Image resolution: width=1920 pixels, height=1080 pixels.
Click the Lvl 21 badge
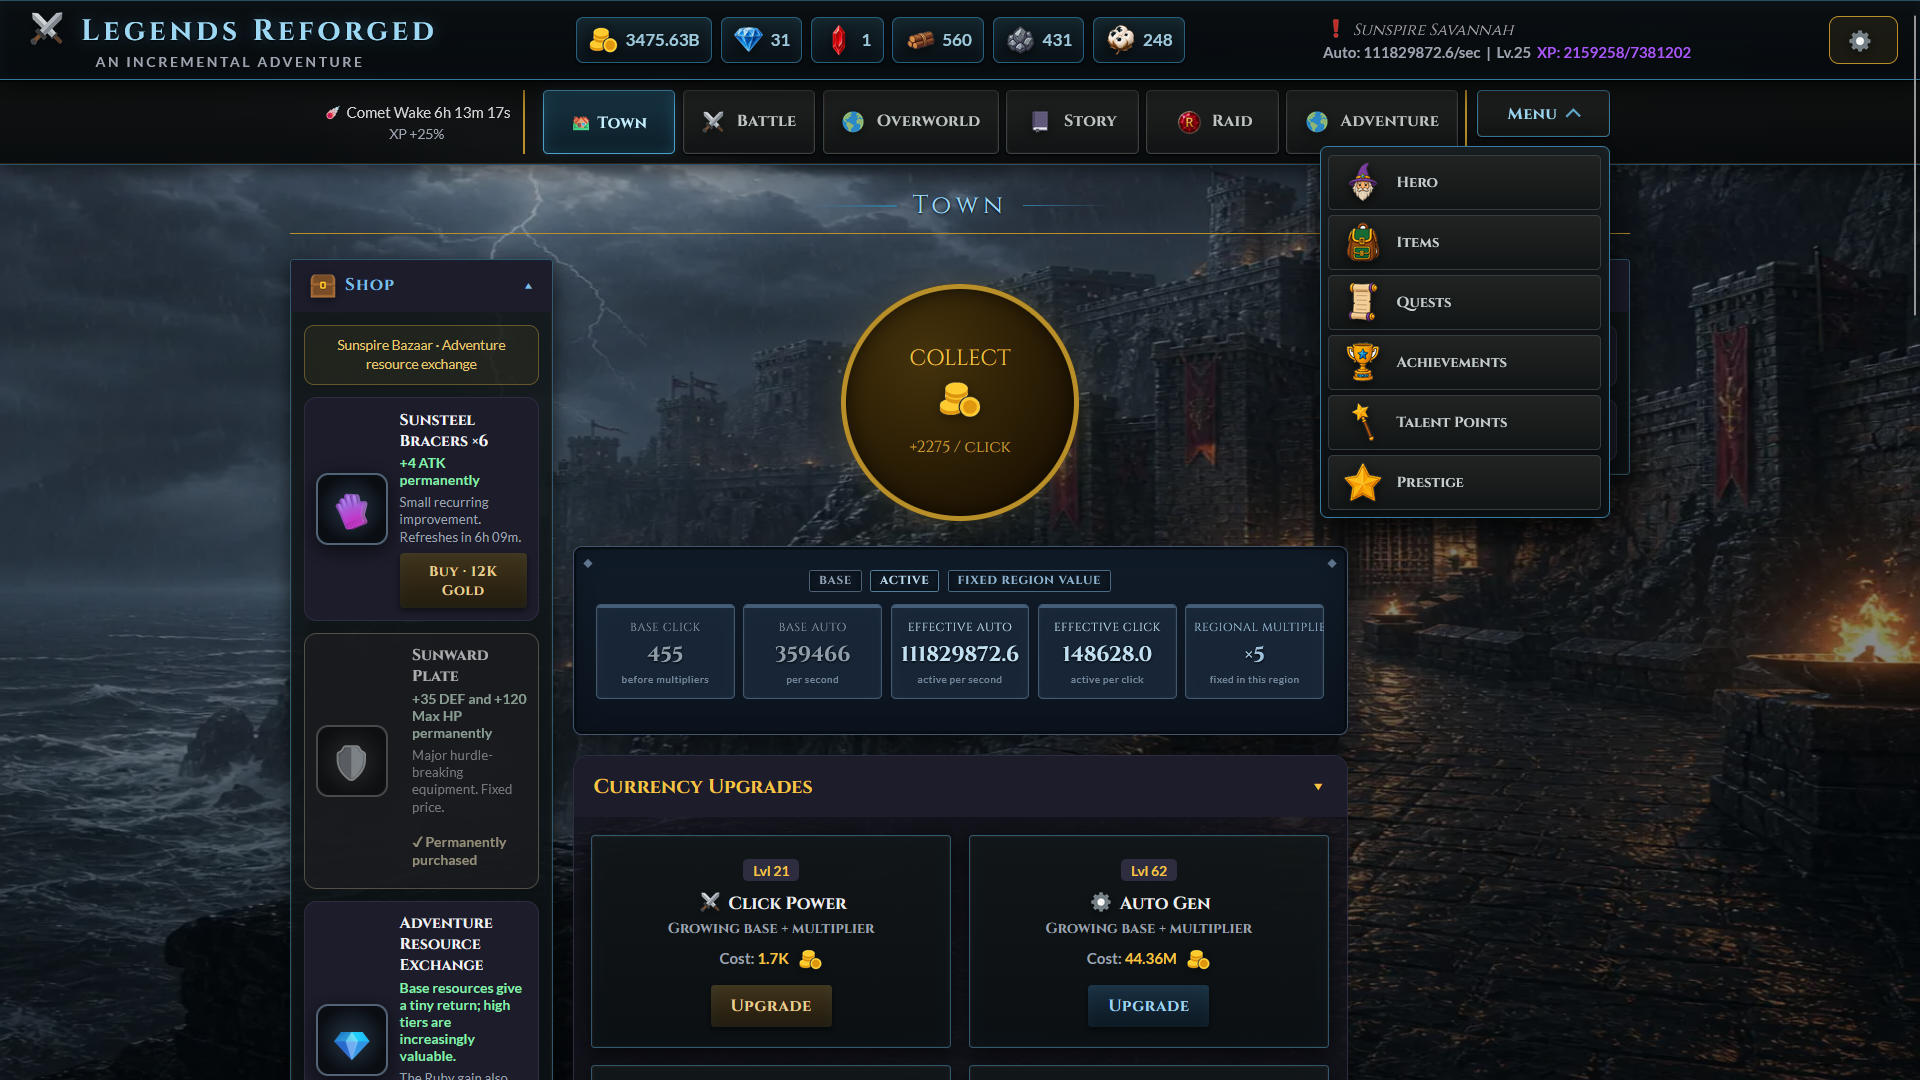[771, 871]
